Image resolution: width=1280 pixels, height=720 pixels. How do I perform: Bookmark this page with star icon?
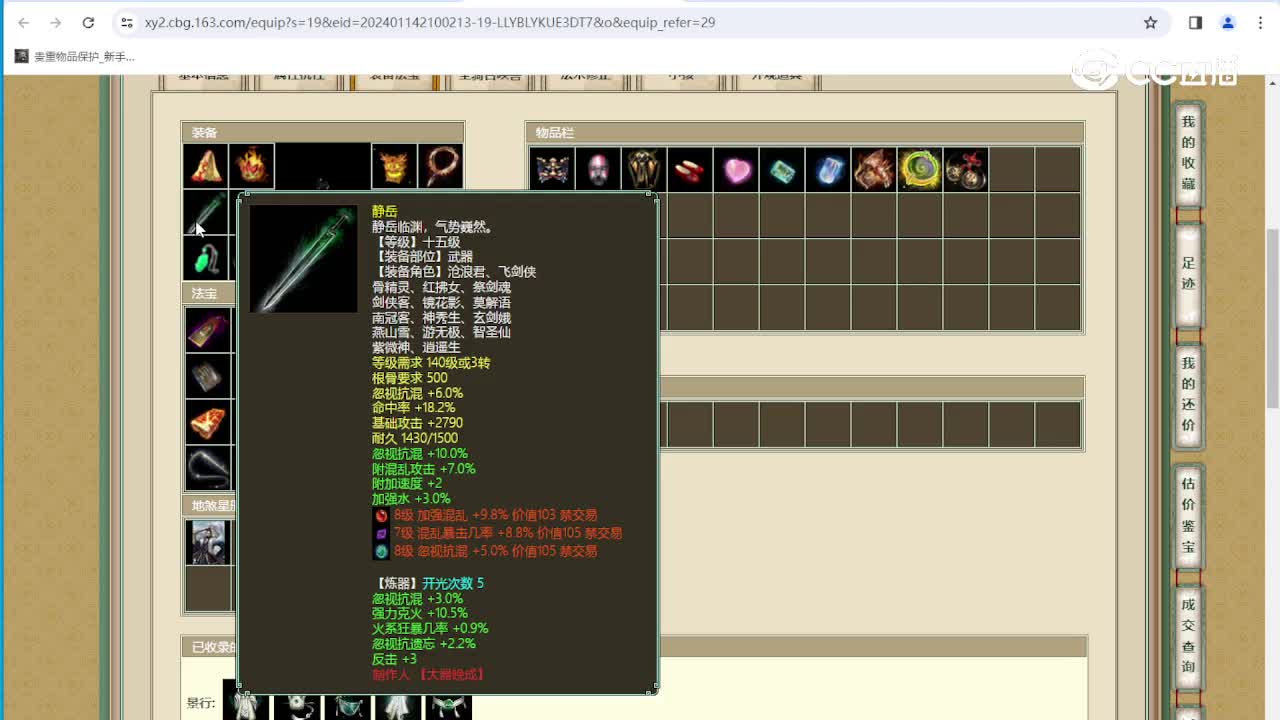1150,22
